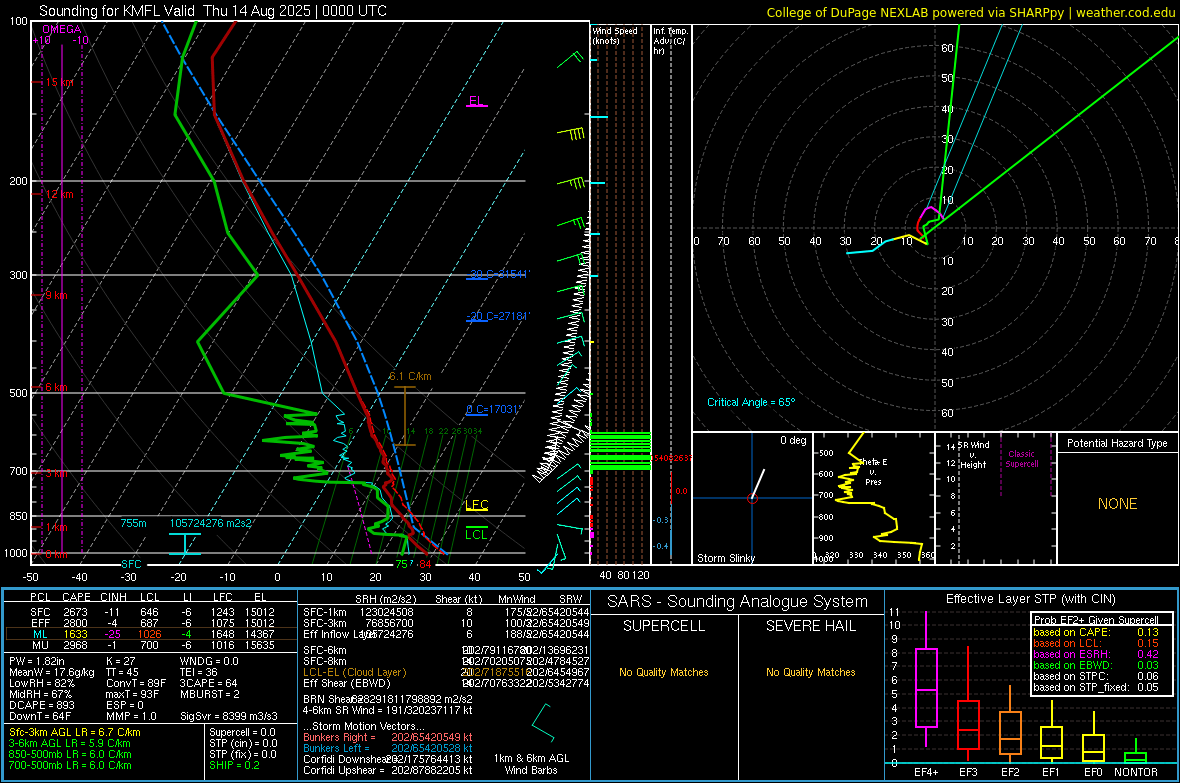
Task: Click the Eff Shear (EBWD) row label
Action: point(347,684)
